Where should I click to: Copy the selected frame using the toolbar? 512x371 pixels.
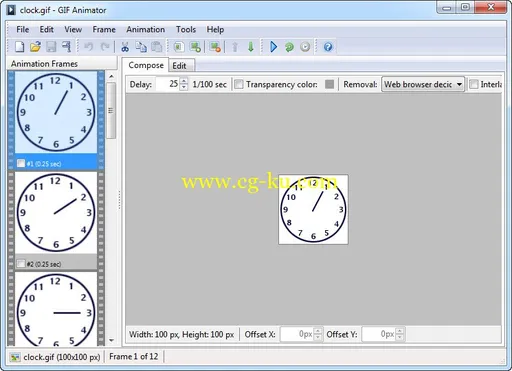pyautogui.click(x=141, y=47)
